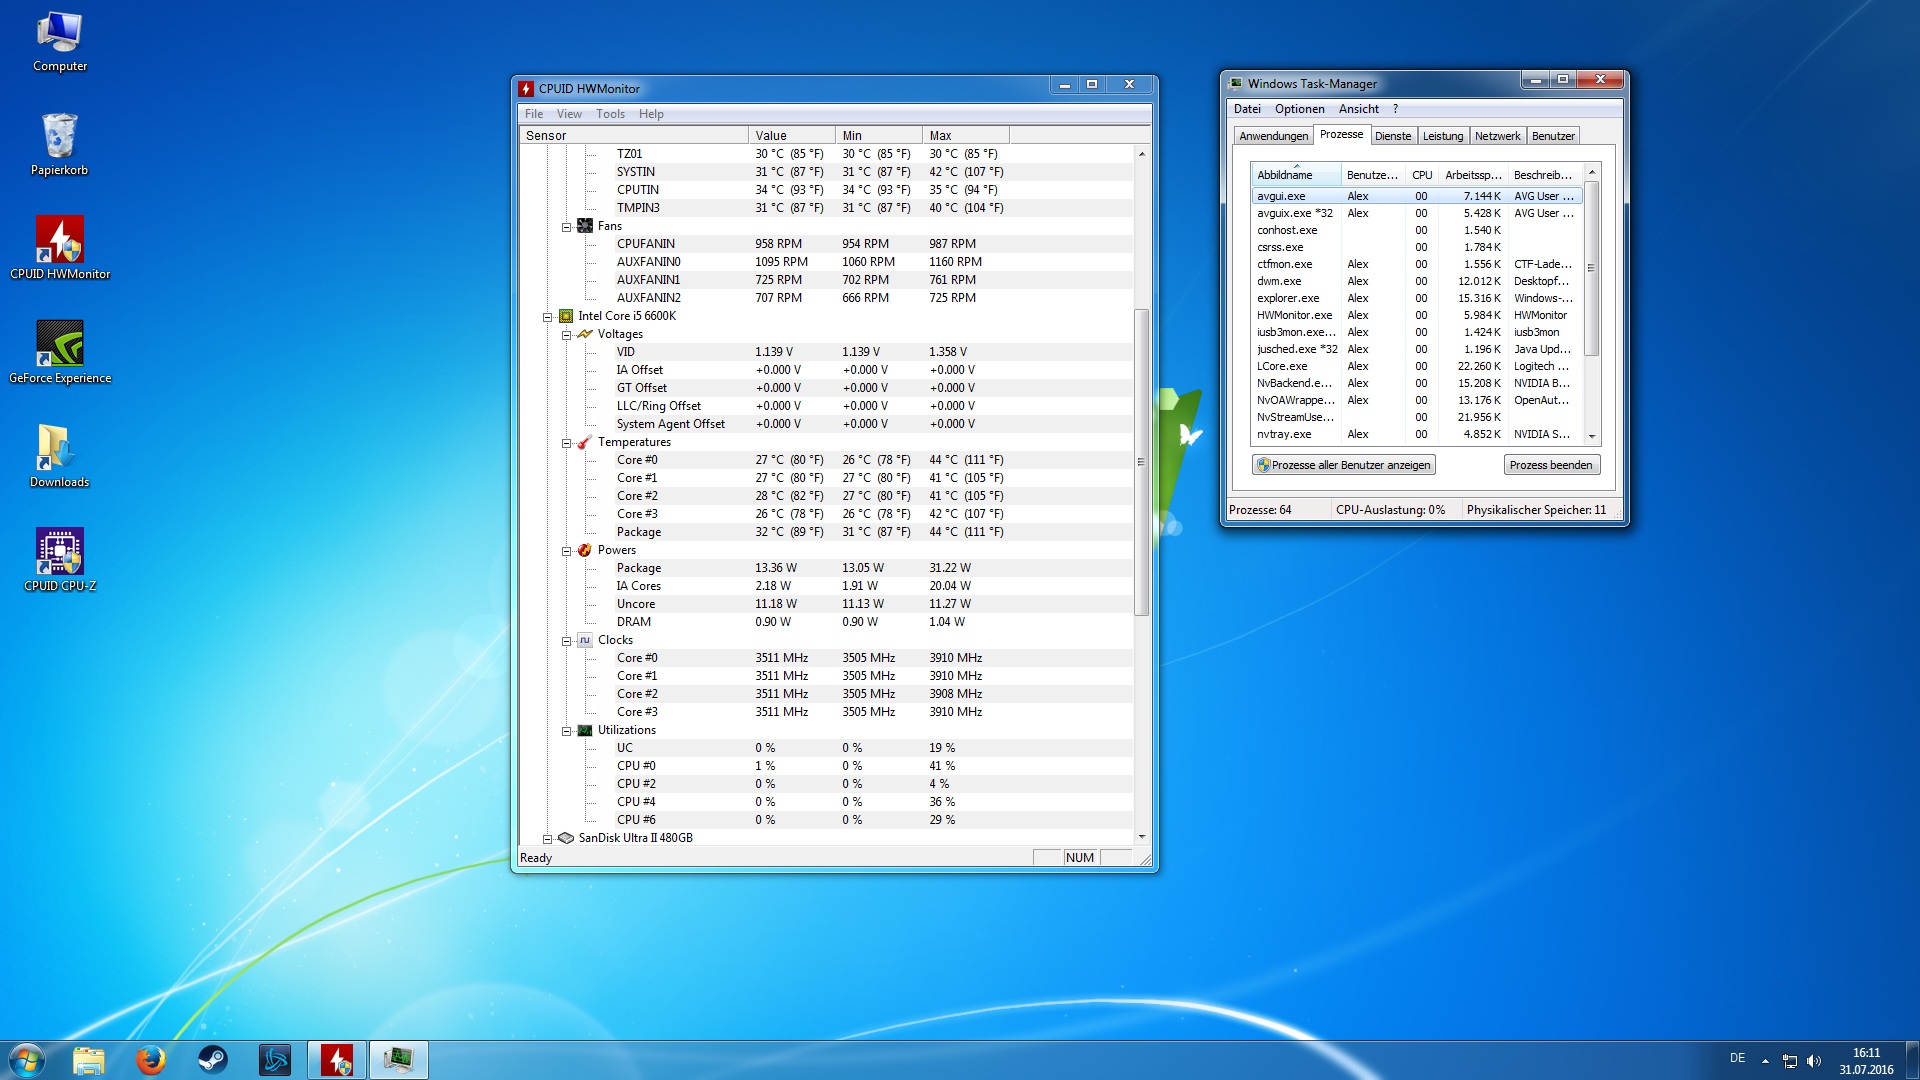
Task: Collapse the Utilizations tree node
Action: click(566, 731)
